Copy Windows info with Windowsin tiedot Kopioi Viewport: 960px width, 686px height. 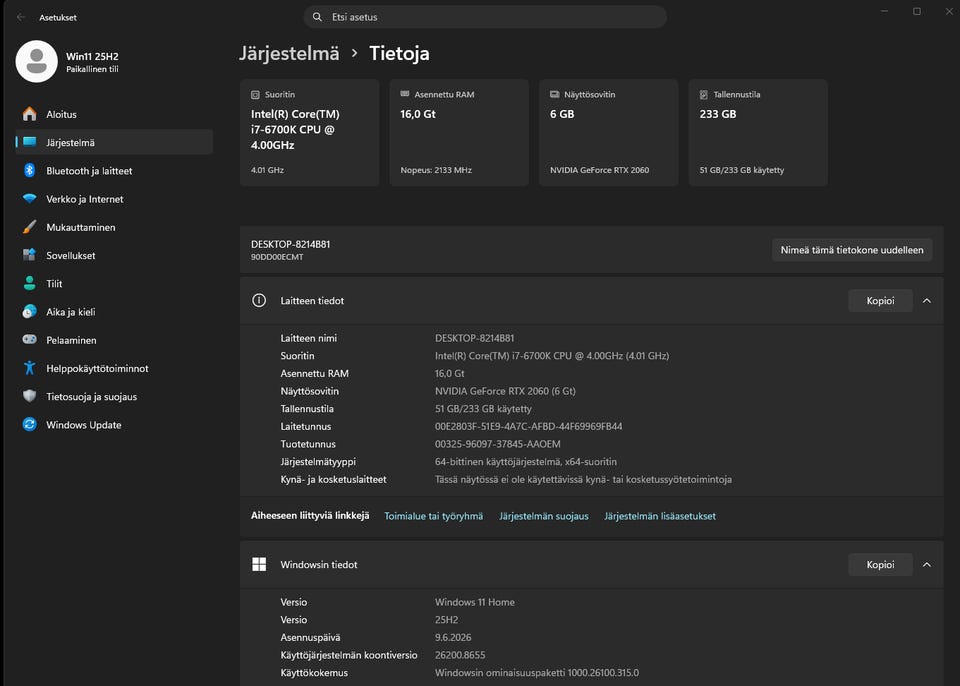pos(880,565)
